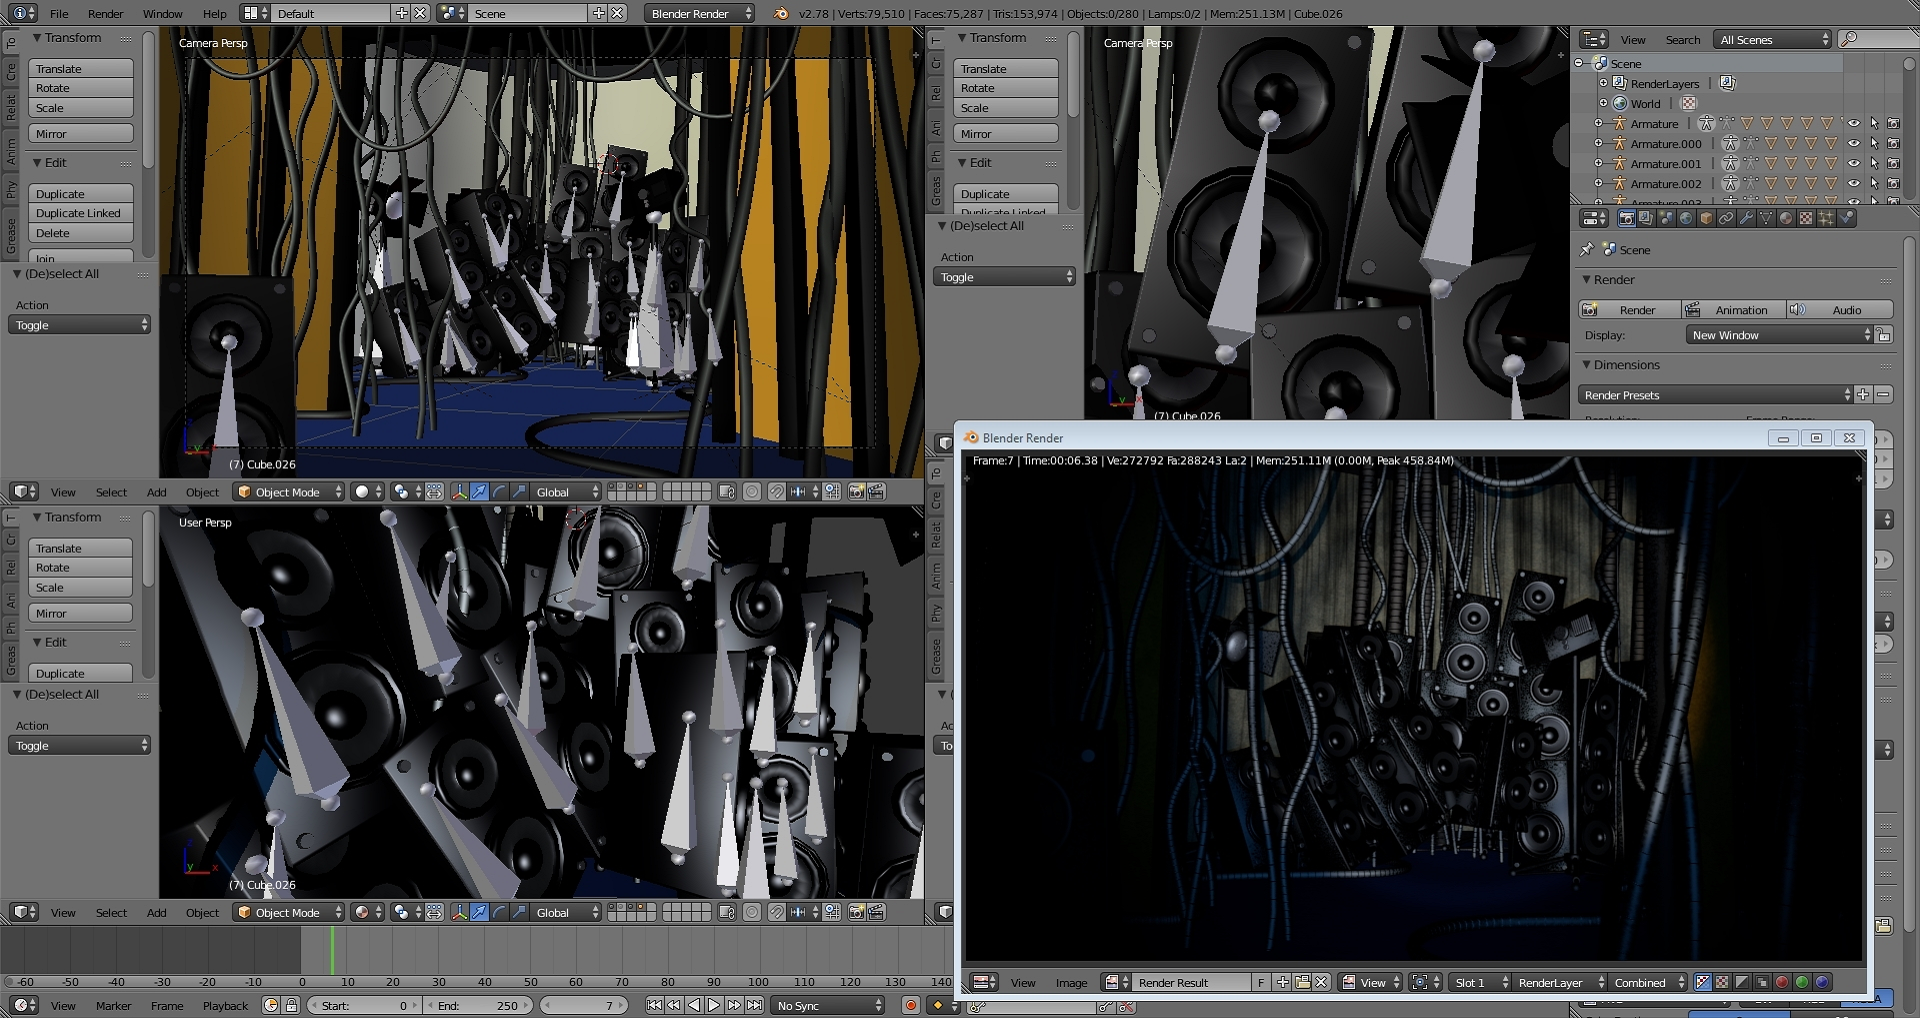Open the Render Presets dropdown
1920x1018 pixels.
click(1716, 395)
